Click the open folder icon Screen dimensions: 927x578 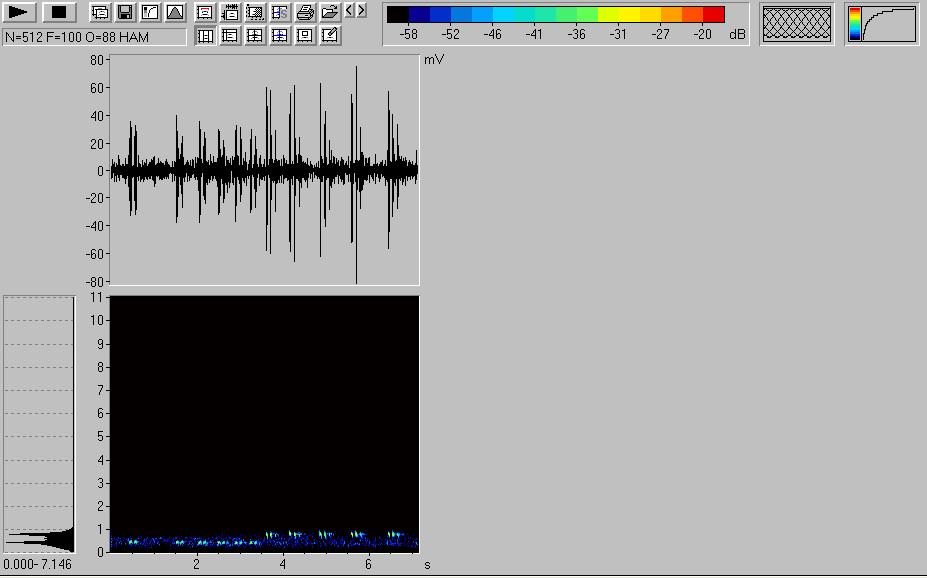330,13
